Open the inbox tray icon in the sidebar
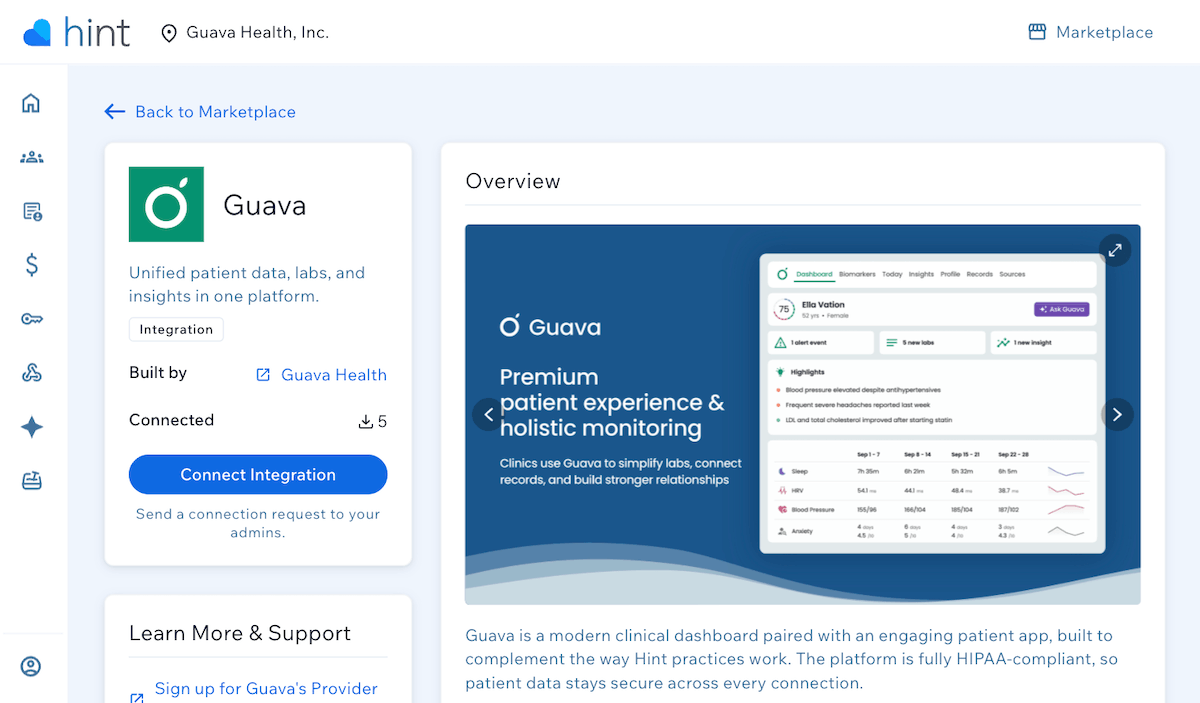The width and height of the screenshot is (1200, 703). tap(31, 481)
